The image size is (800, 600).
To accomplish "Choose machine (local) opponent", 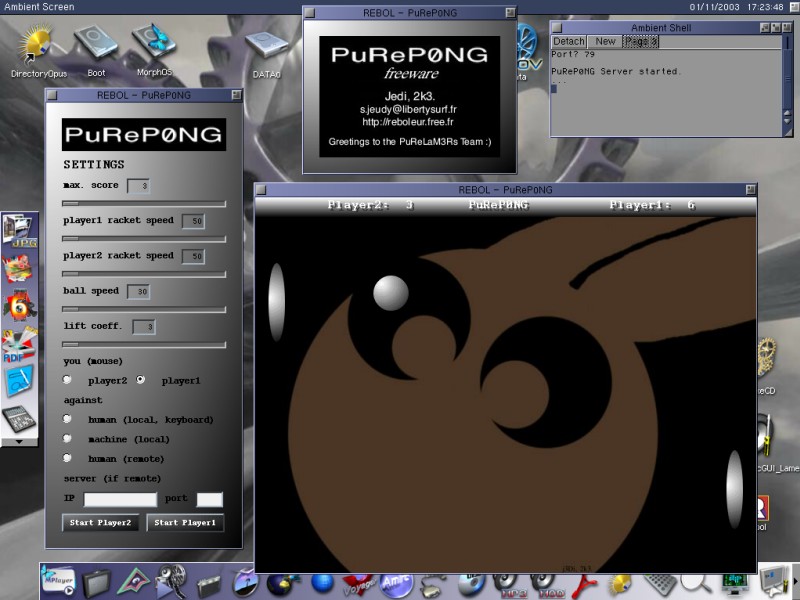I will (x=67, y=438).
